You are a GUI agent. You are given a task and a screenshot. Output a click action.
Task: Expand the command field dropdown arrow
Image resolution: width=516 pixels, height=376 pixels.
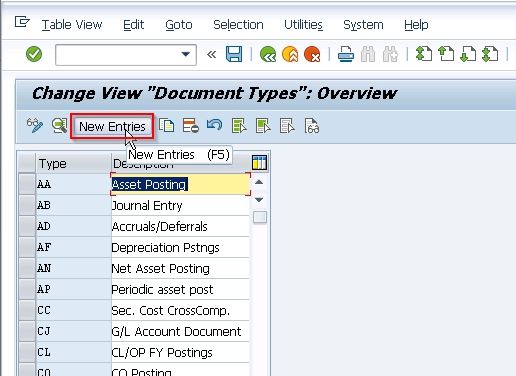tap(185, 54)
